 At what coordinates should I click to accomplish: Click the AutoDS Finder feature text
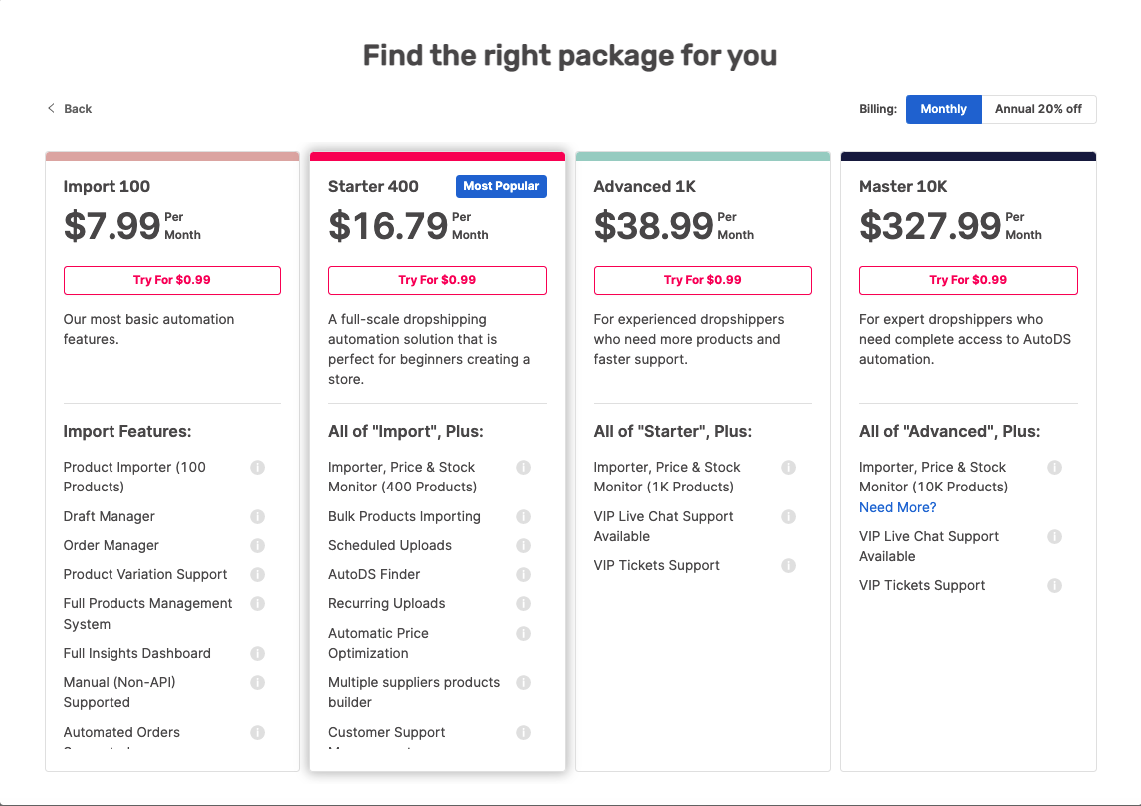point(374,575)
